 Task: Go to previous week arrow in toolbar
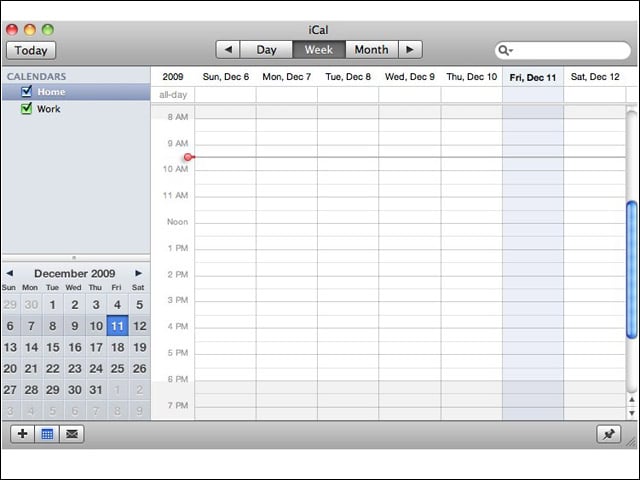click(228, 49)
